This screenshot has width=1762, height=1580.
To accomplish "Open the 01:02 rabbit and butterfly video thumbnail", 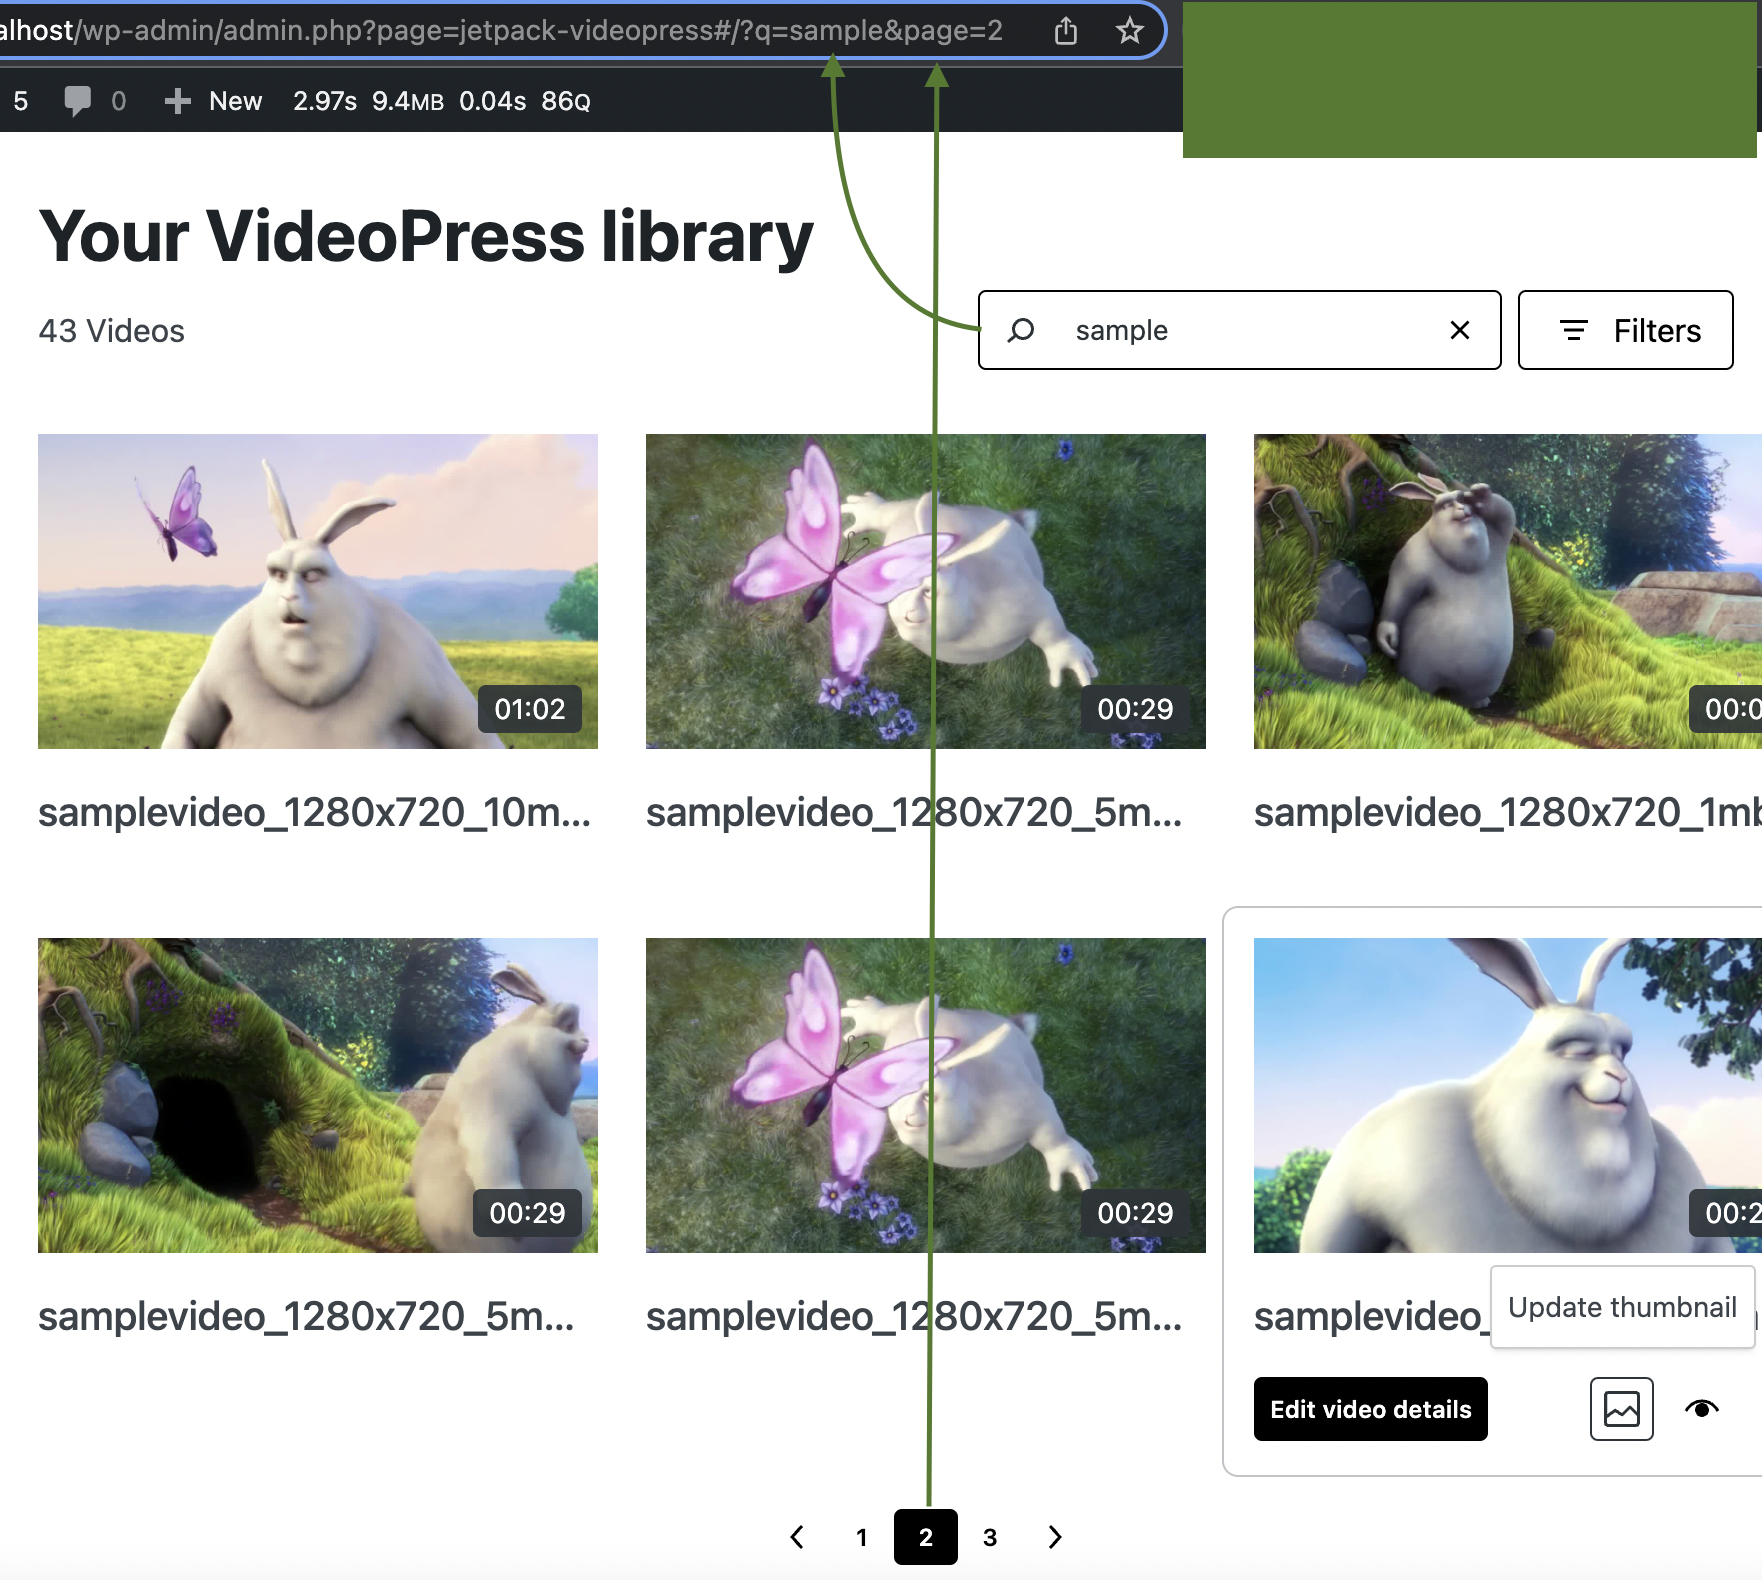I will click(318, 591).
